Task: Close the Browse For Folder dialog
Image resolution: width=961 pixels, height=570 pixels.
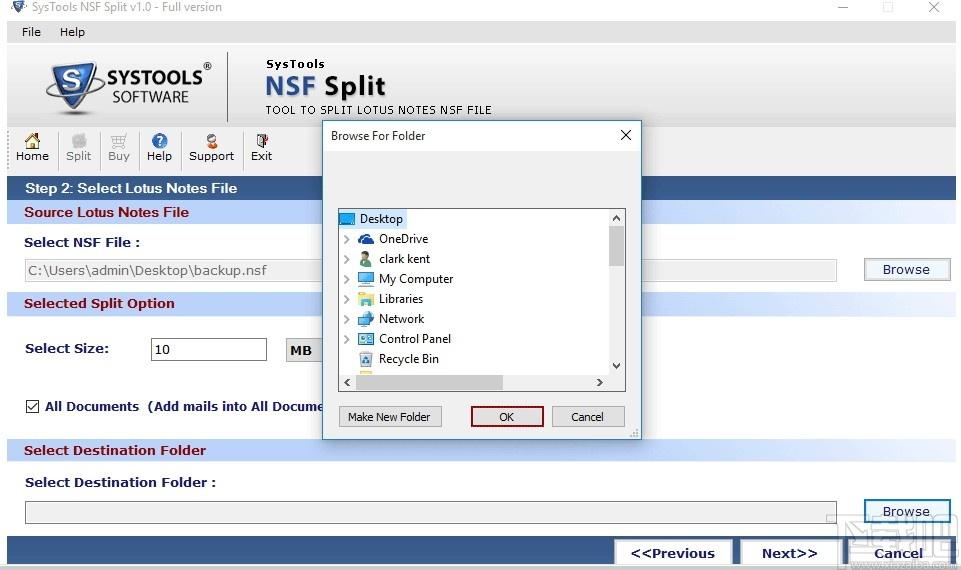Action: pos(626,135)
